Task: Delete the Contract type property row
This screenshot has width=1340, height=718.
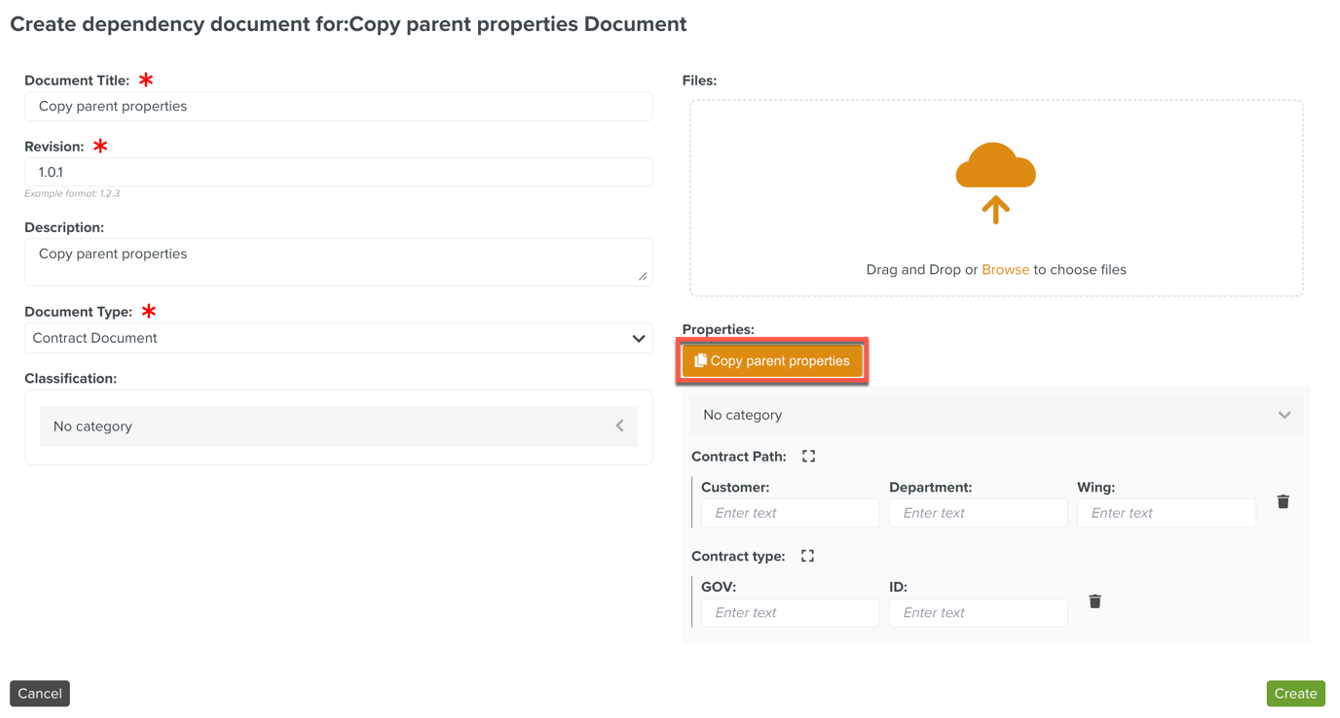Action: pos(1095,602)
